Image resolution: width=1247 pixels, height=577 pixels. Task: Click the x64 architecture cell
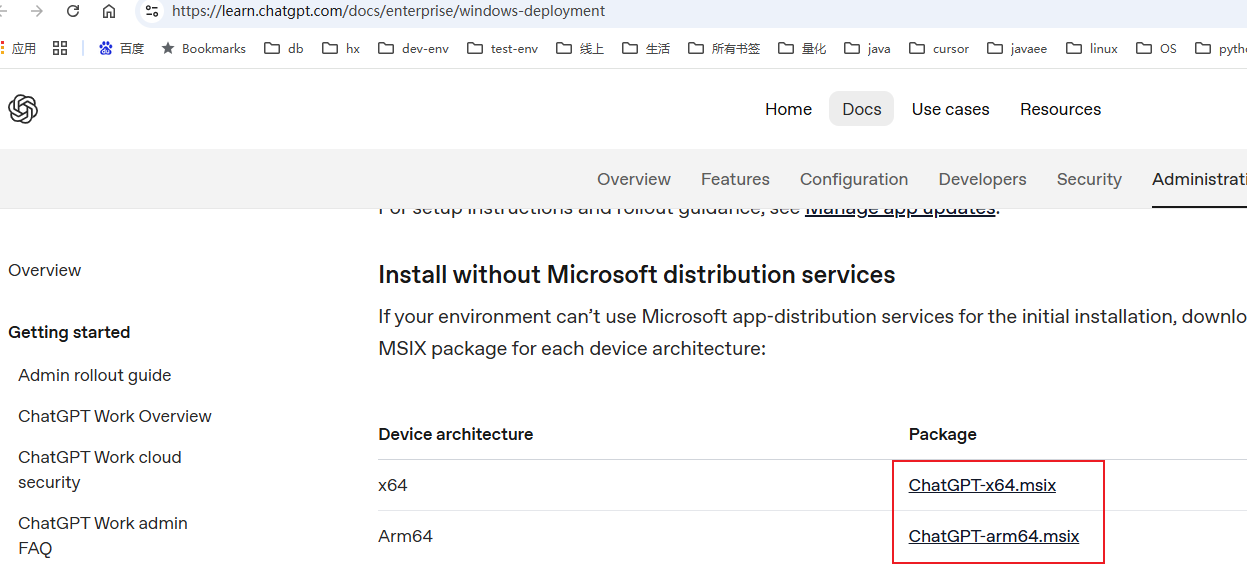click(393, 485)
